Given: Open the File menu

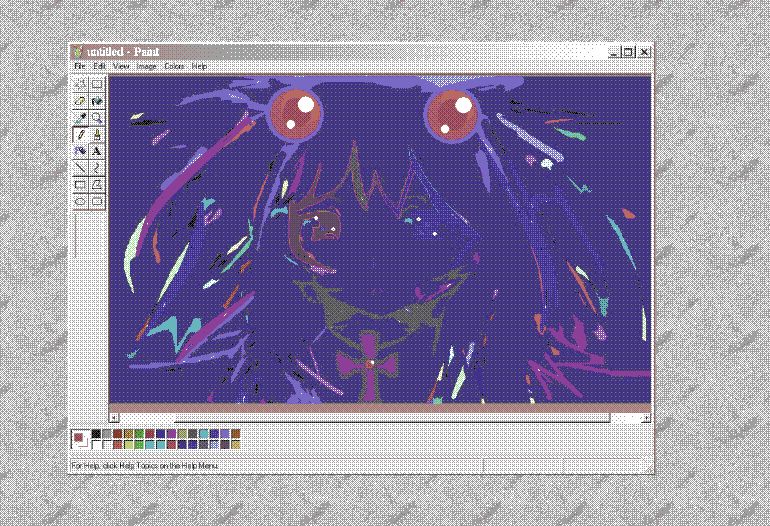Looking at the screenshot, I should click(80, 66).
